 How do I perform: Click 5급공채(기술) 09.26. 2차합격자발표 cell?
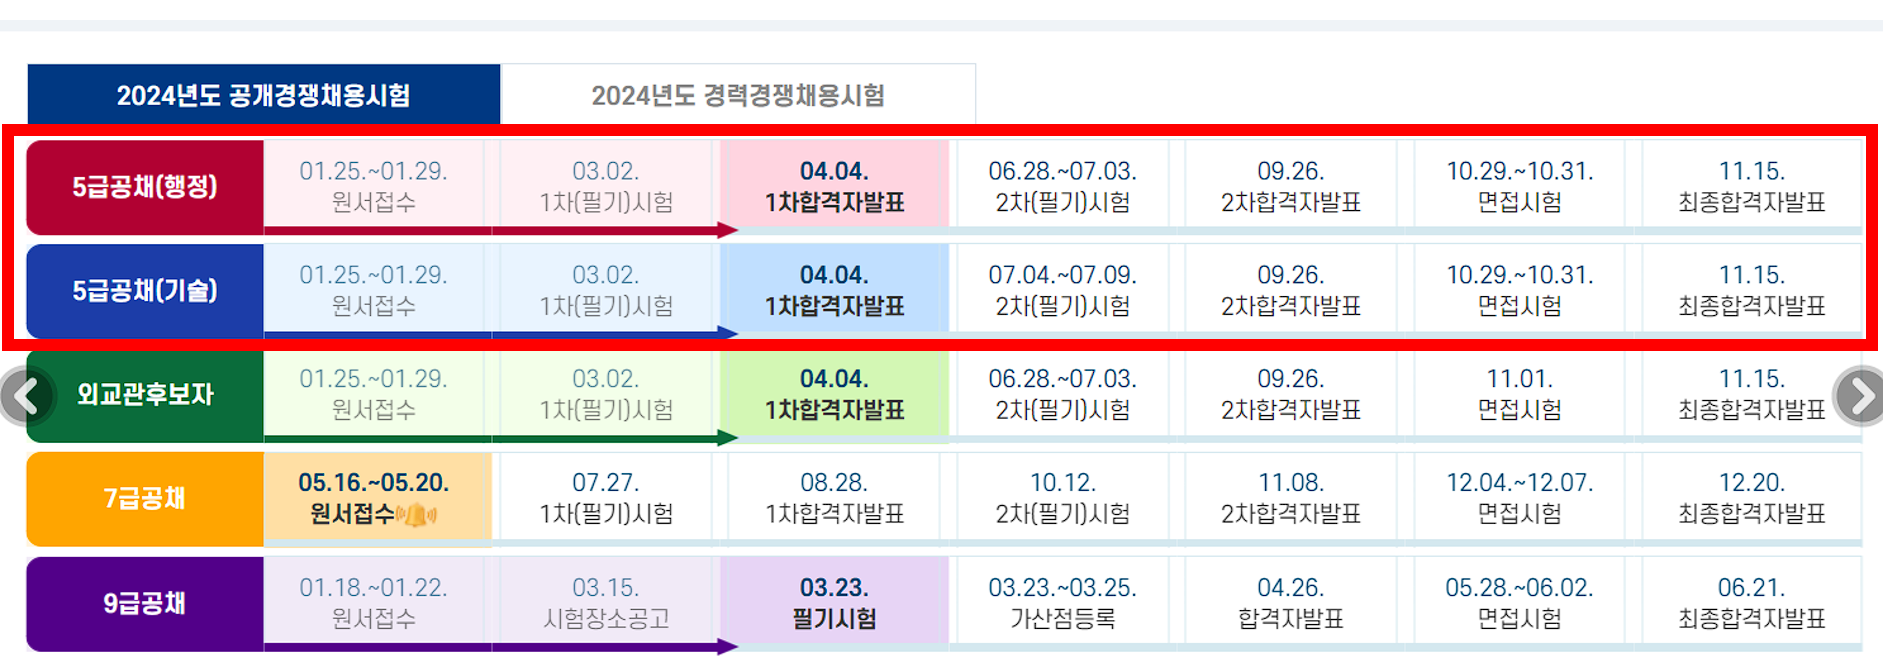(x=1291, y=290)
